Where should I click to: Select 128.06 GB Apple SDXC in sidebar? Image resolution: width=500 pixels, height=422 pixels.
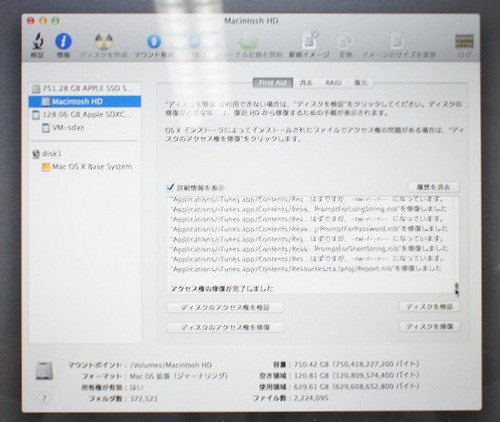(x=85, y=115)
